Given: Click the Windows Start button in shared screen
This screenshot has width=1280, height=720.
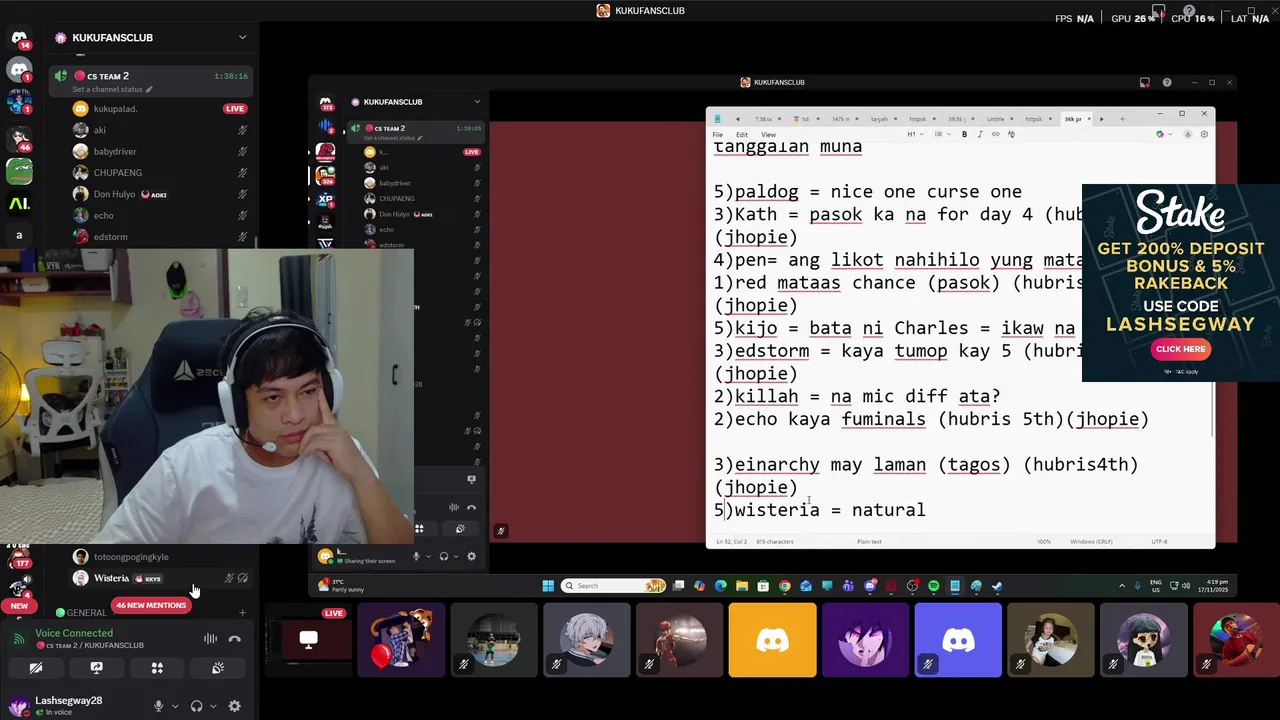Looking at the screenshot, I should coord(548,586).
